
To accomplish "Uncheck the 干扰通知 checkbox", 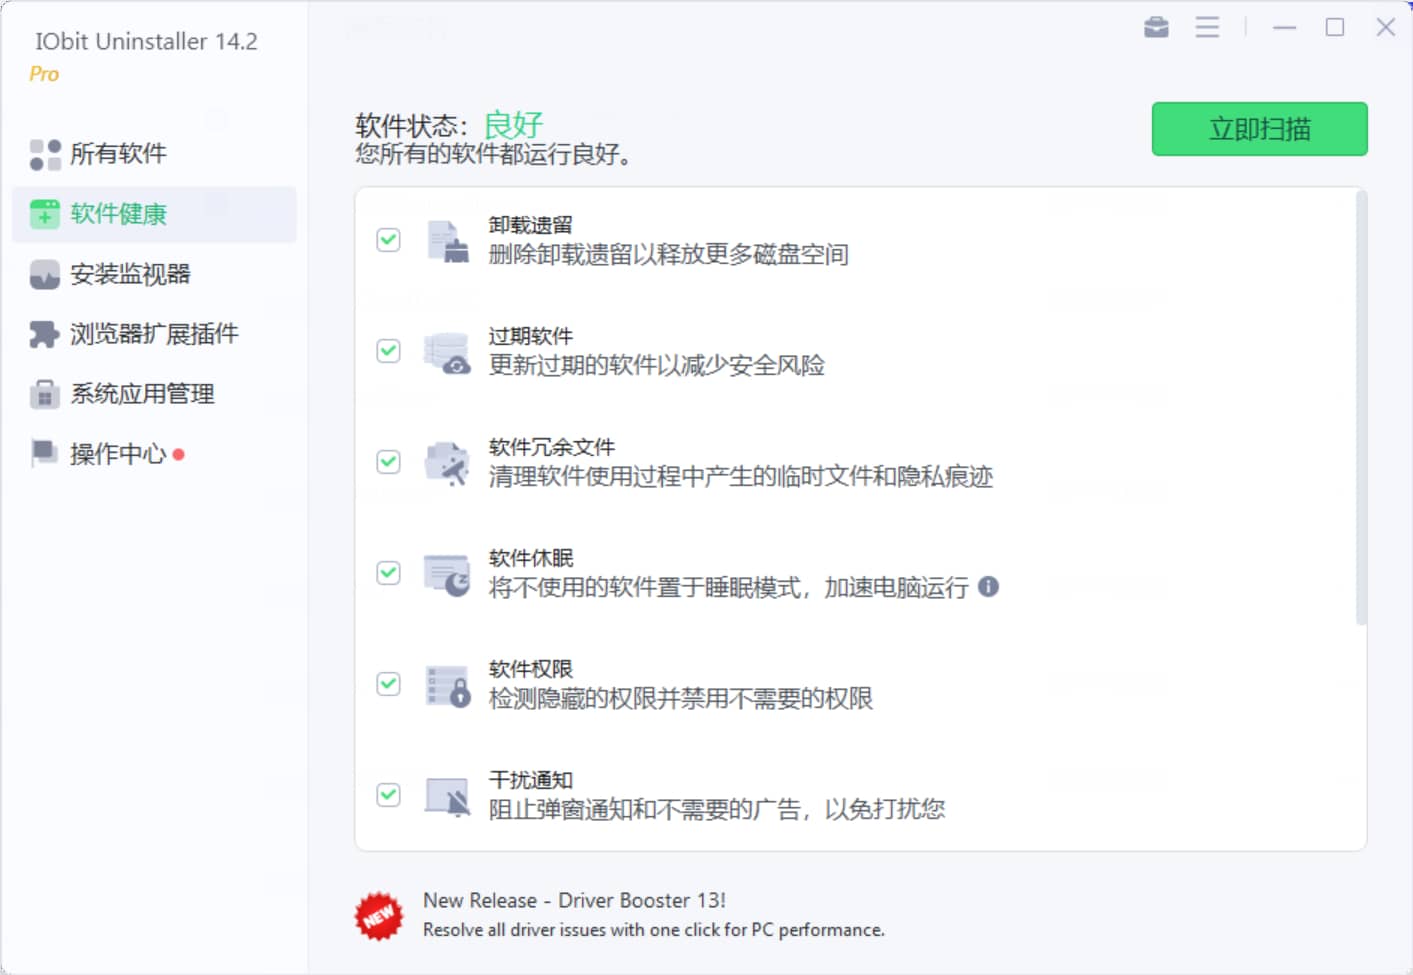I will [x=388, y=795].
